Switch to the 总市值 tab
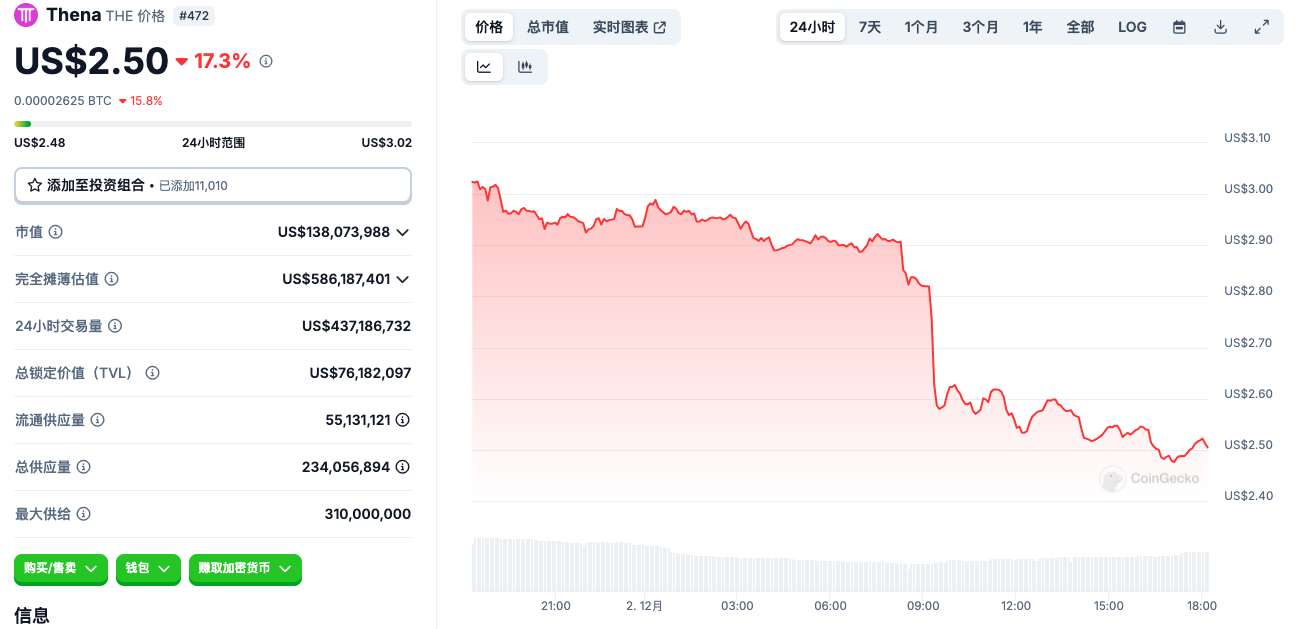1300x629 pixels. click(548, 27)
